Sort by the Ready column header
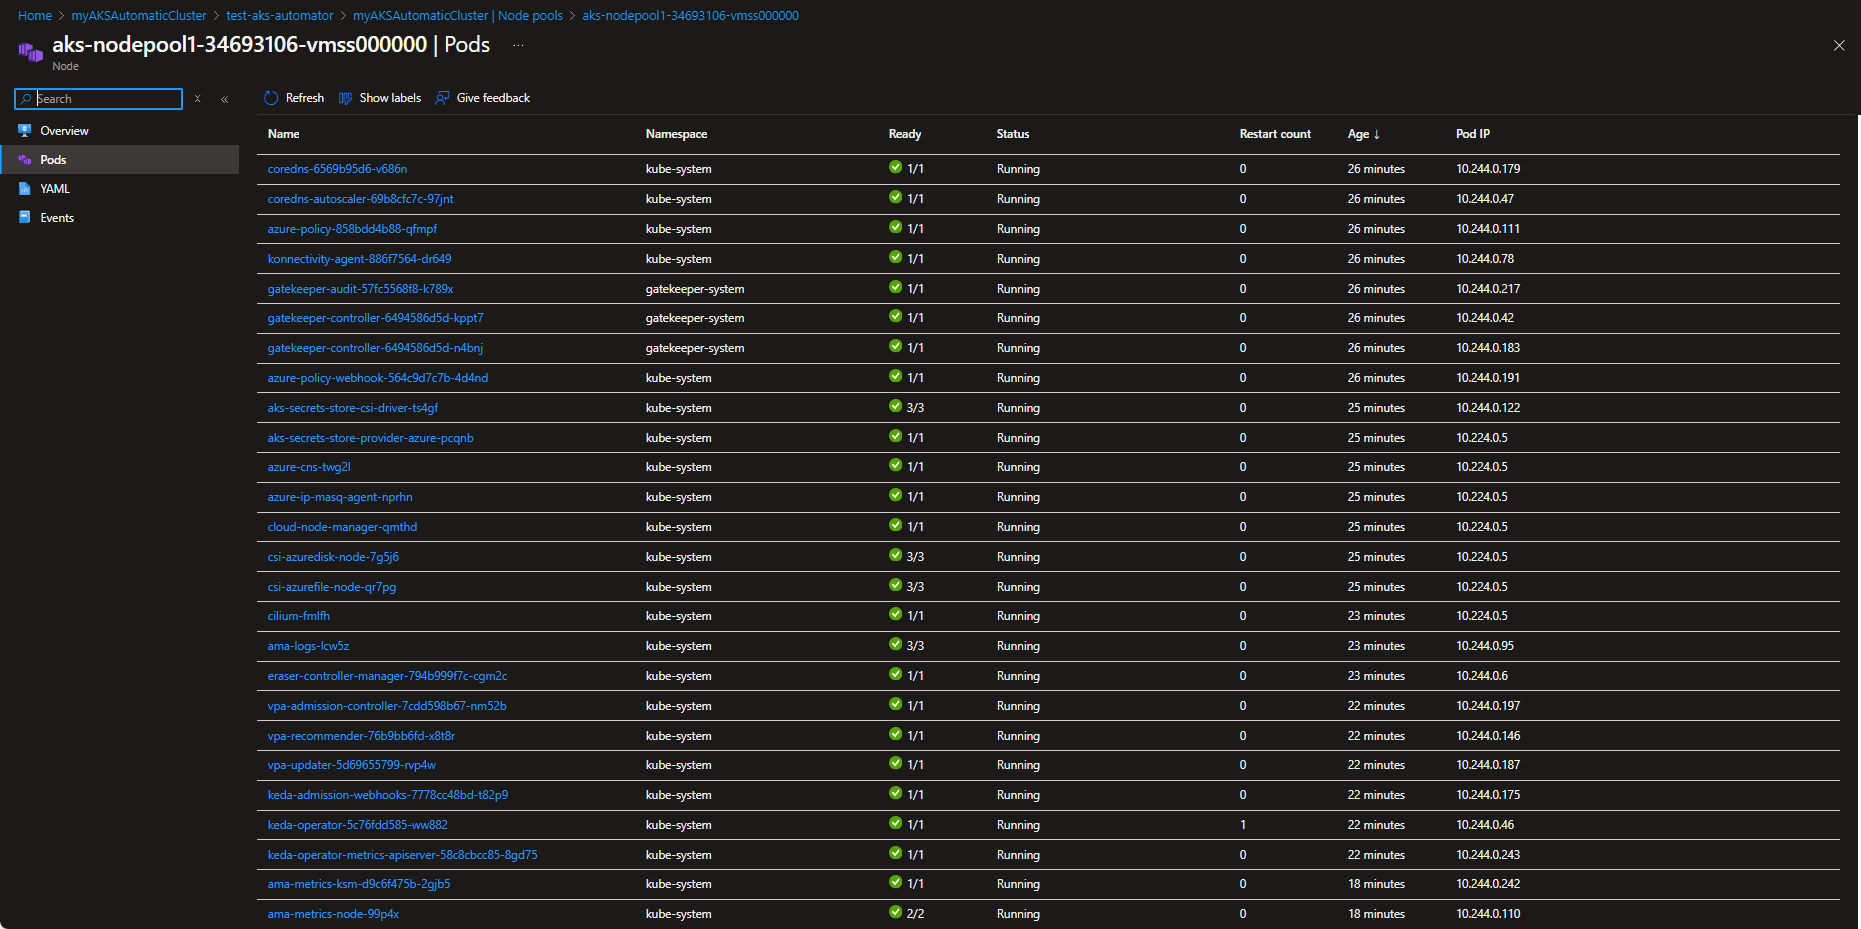1861x929 pixels. pos(905,134)
